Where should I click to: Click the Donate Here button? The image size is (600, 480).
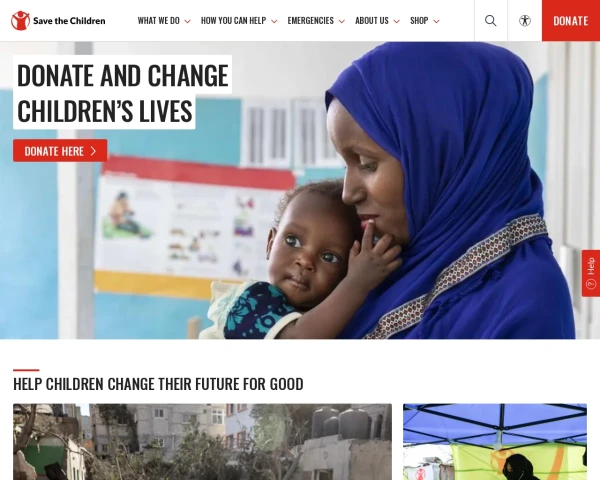(x=60, y=151)
